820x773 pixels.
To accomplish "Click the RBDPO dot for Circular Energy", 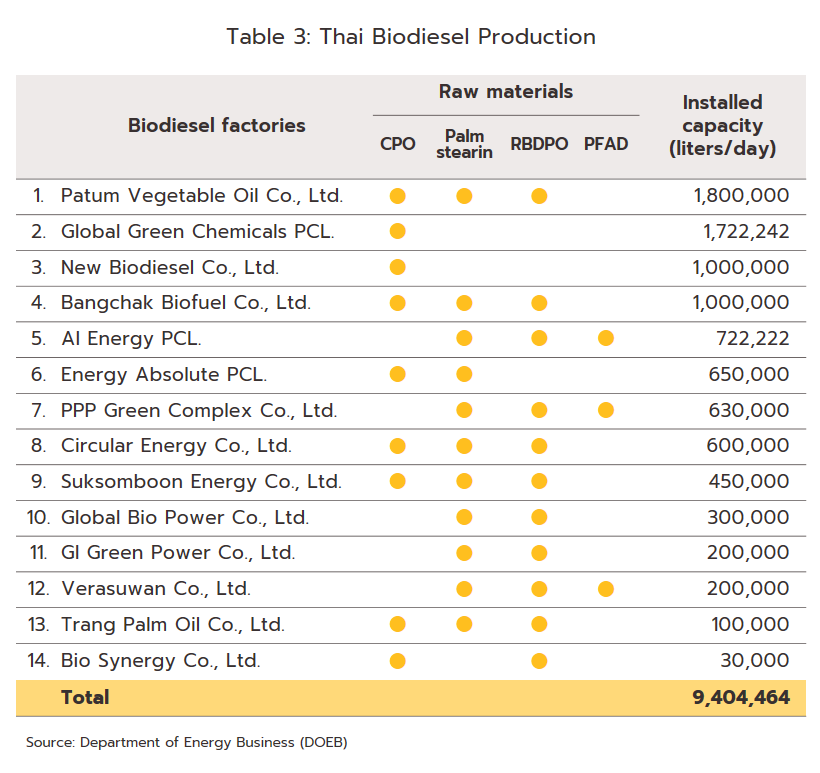I will (539, 446).
